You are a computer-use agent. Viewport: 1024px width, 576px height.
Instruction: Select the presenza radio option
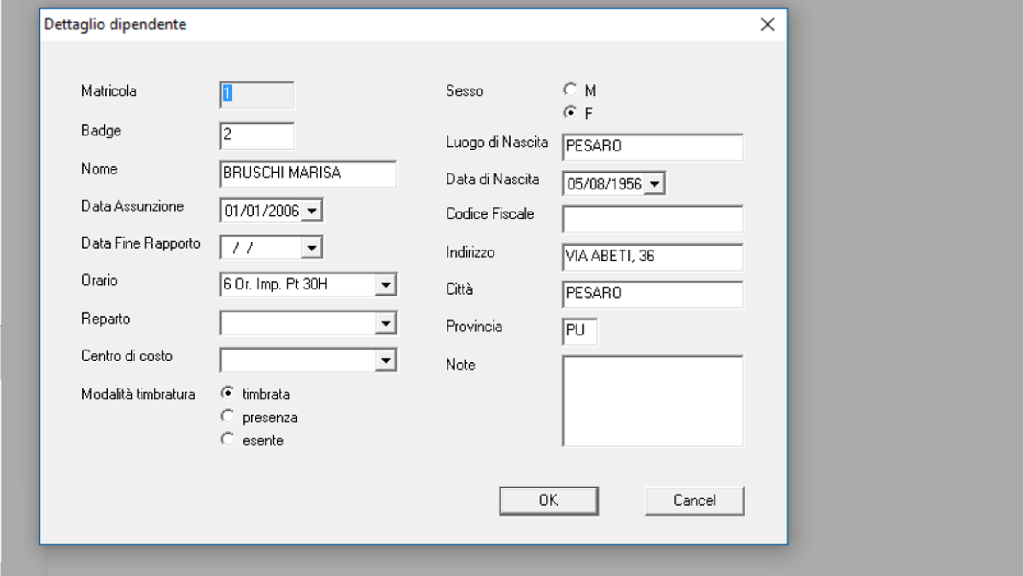click(227, 416)
